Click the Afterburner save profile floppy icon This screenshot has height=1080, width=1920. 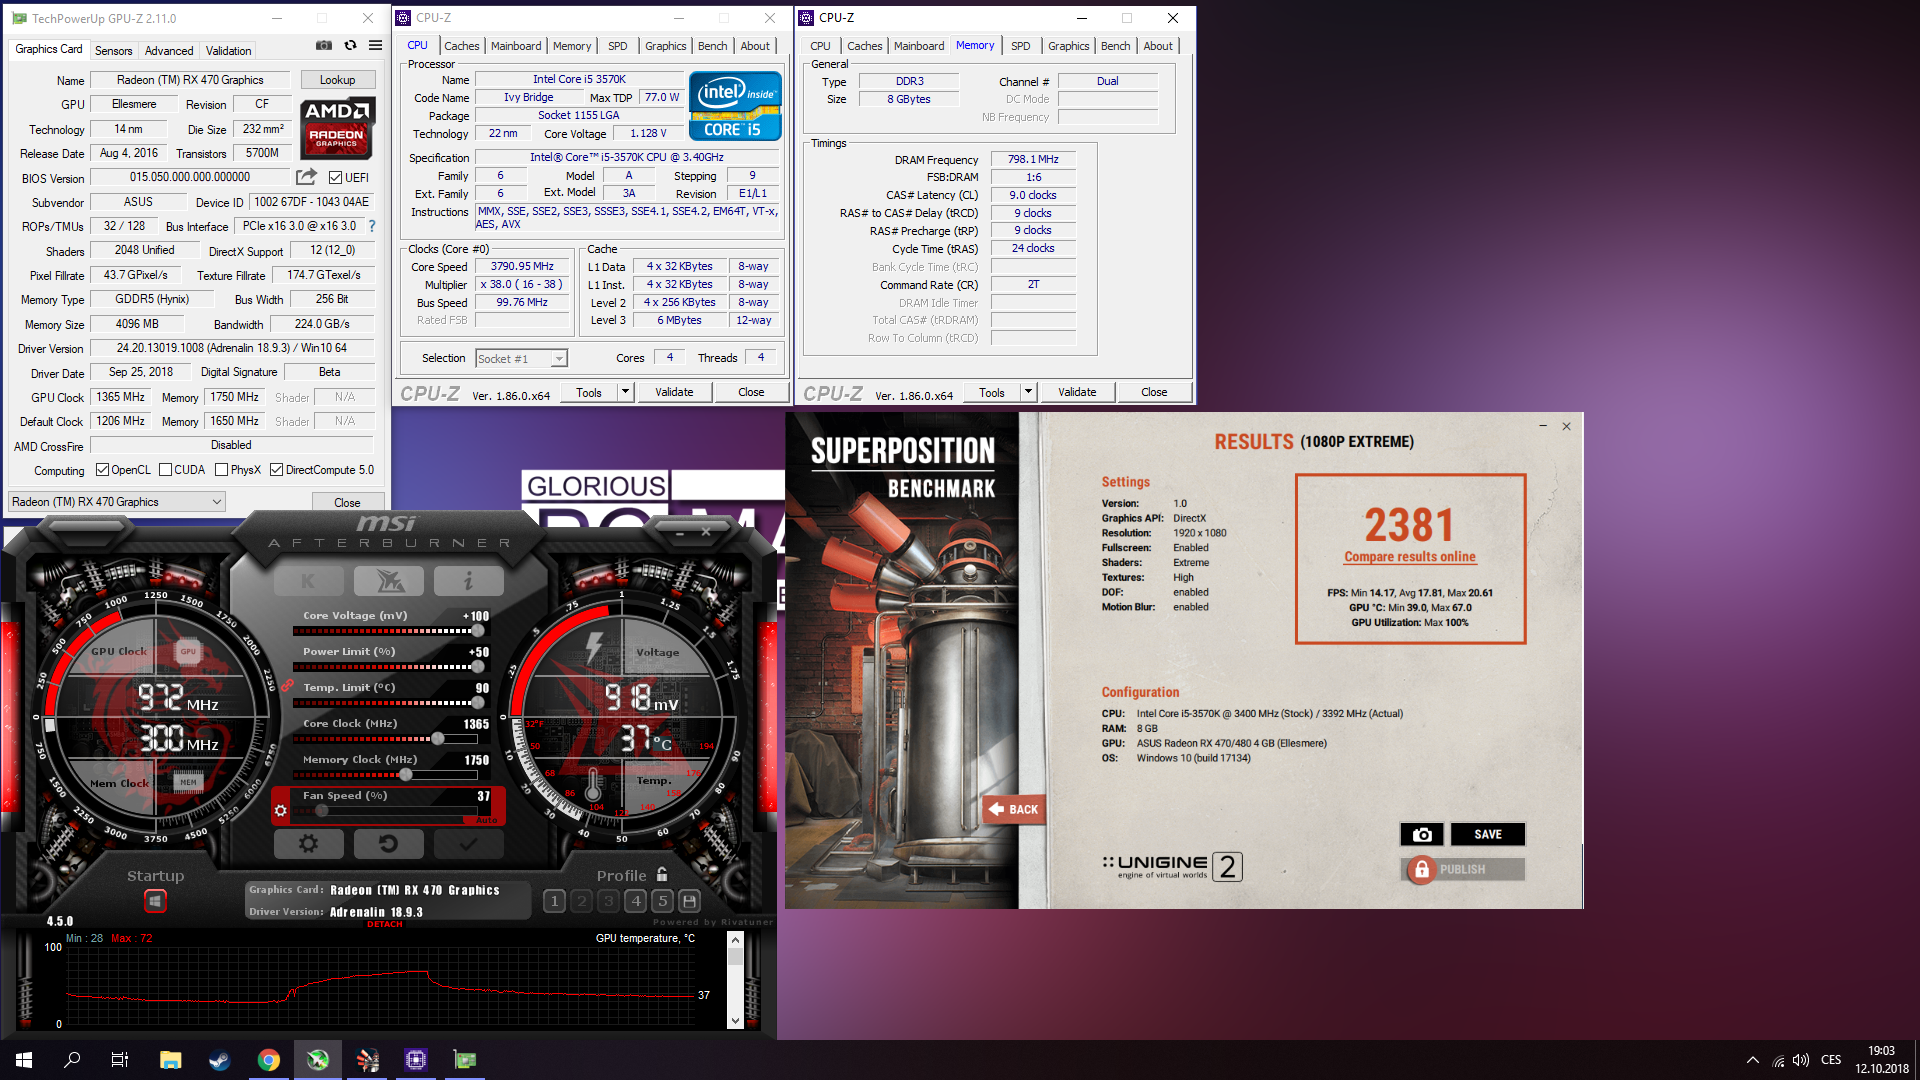click(x=689, y=901)
